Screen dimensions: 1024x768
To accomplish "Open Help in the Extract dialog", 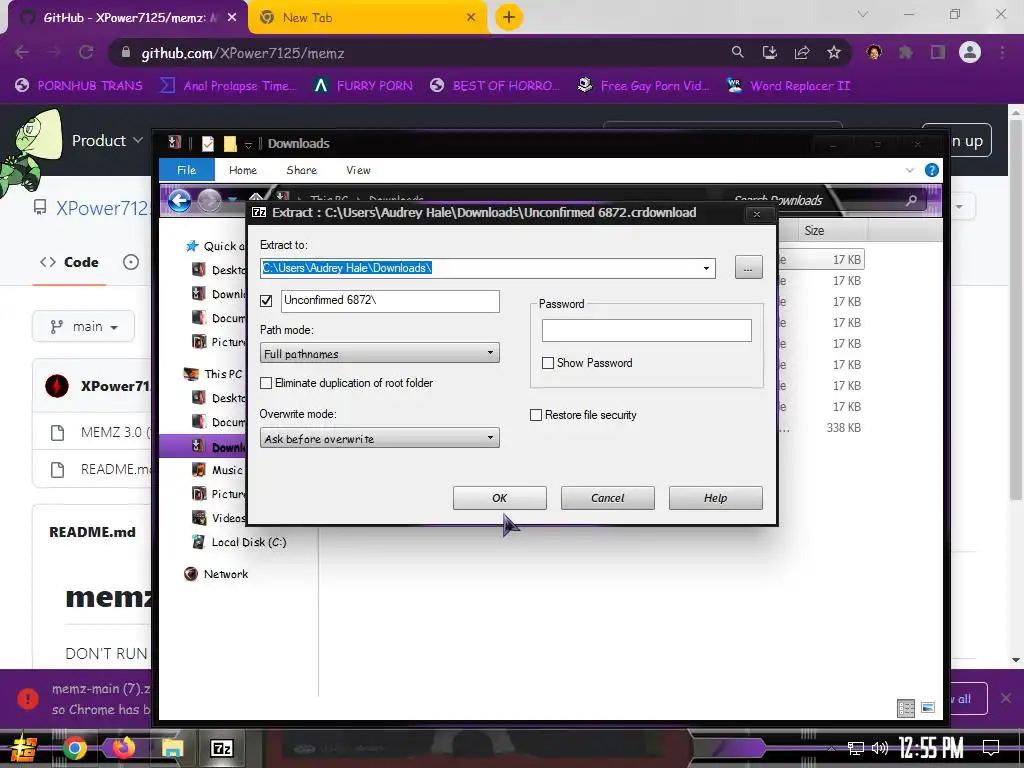I will pos(715,498).
